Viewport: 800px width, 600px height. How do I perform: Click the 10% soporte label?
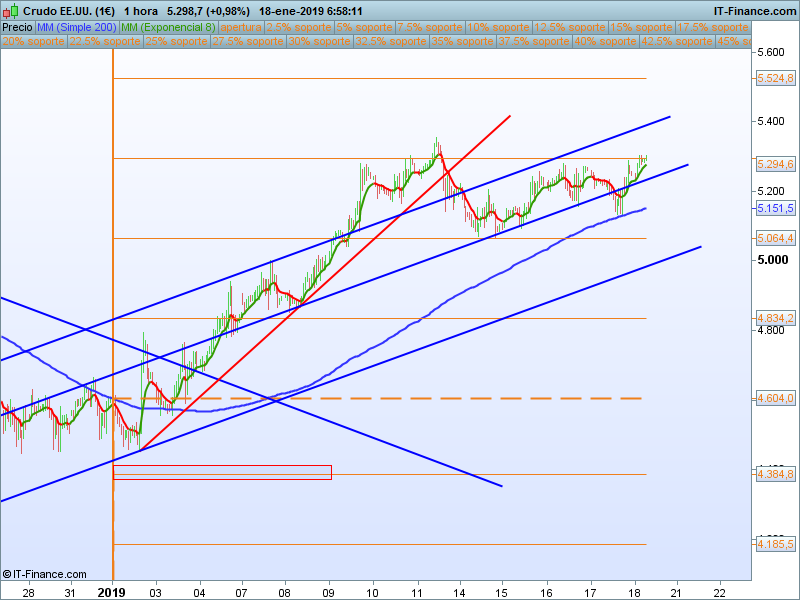coord(498,27)
